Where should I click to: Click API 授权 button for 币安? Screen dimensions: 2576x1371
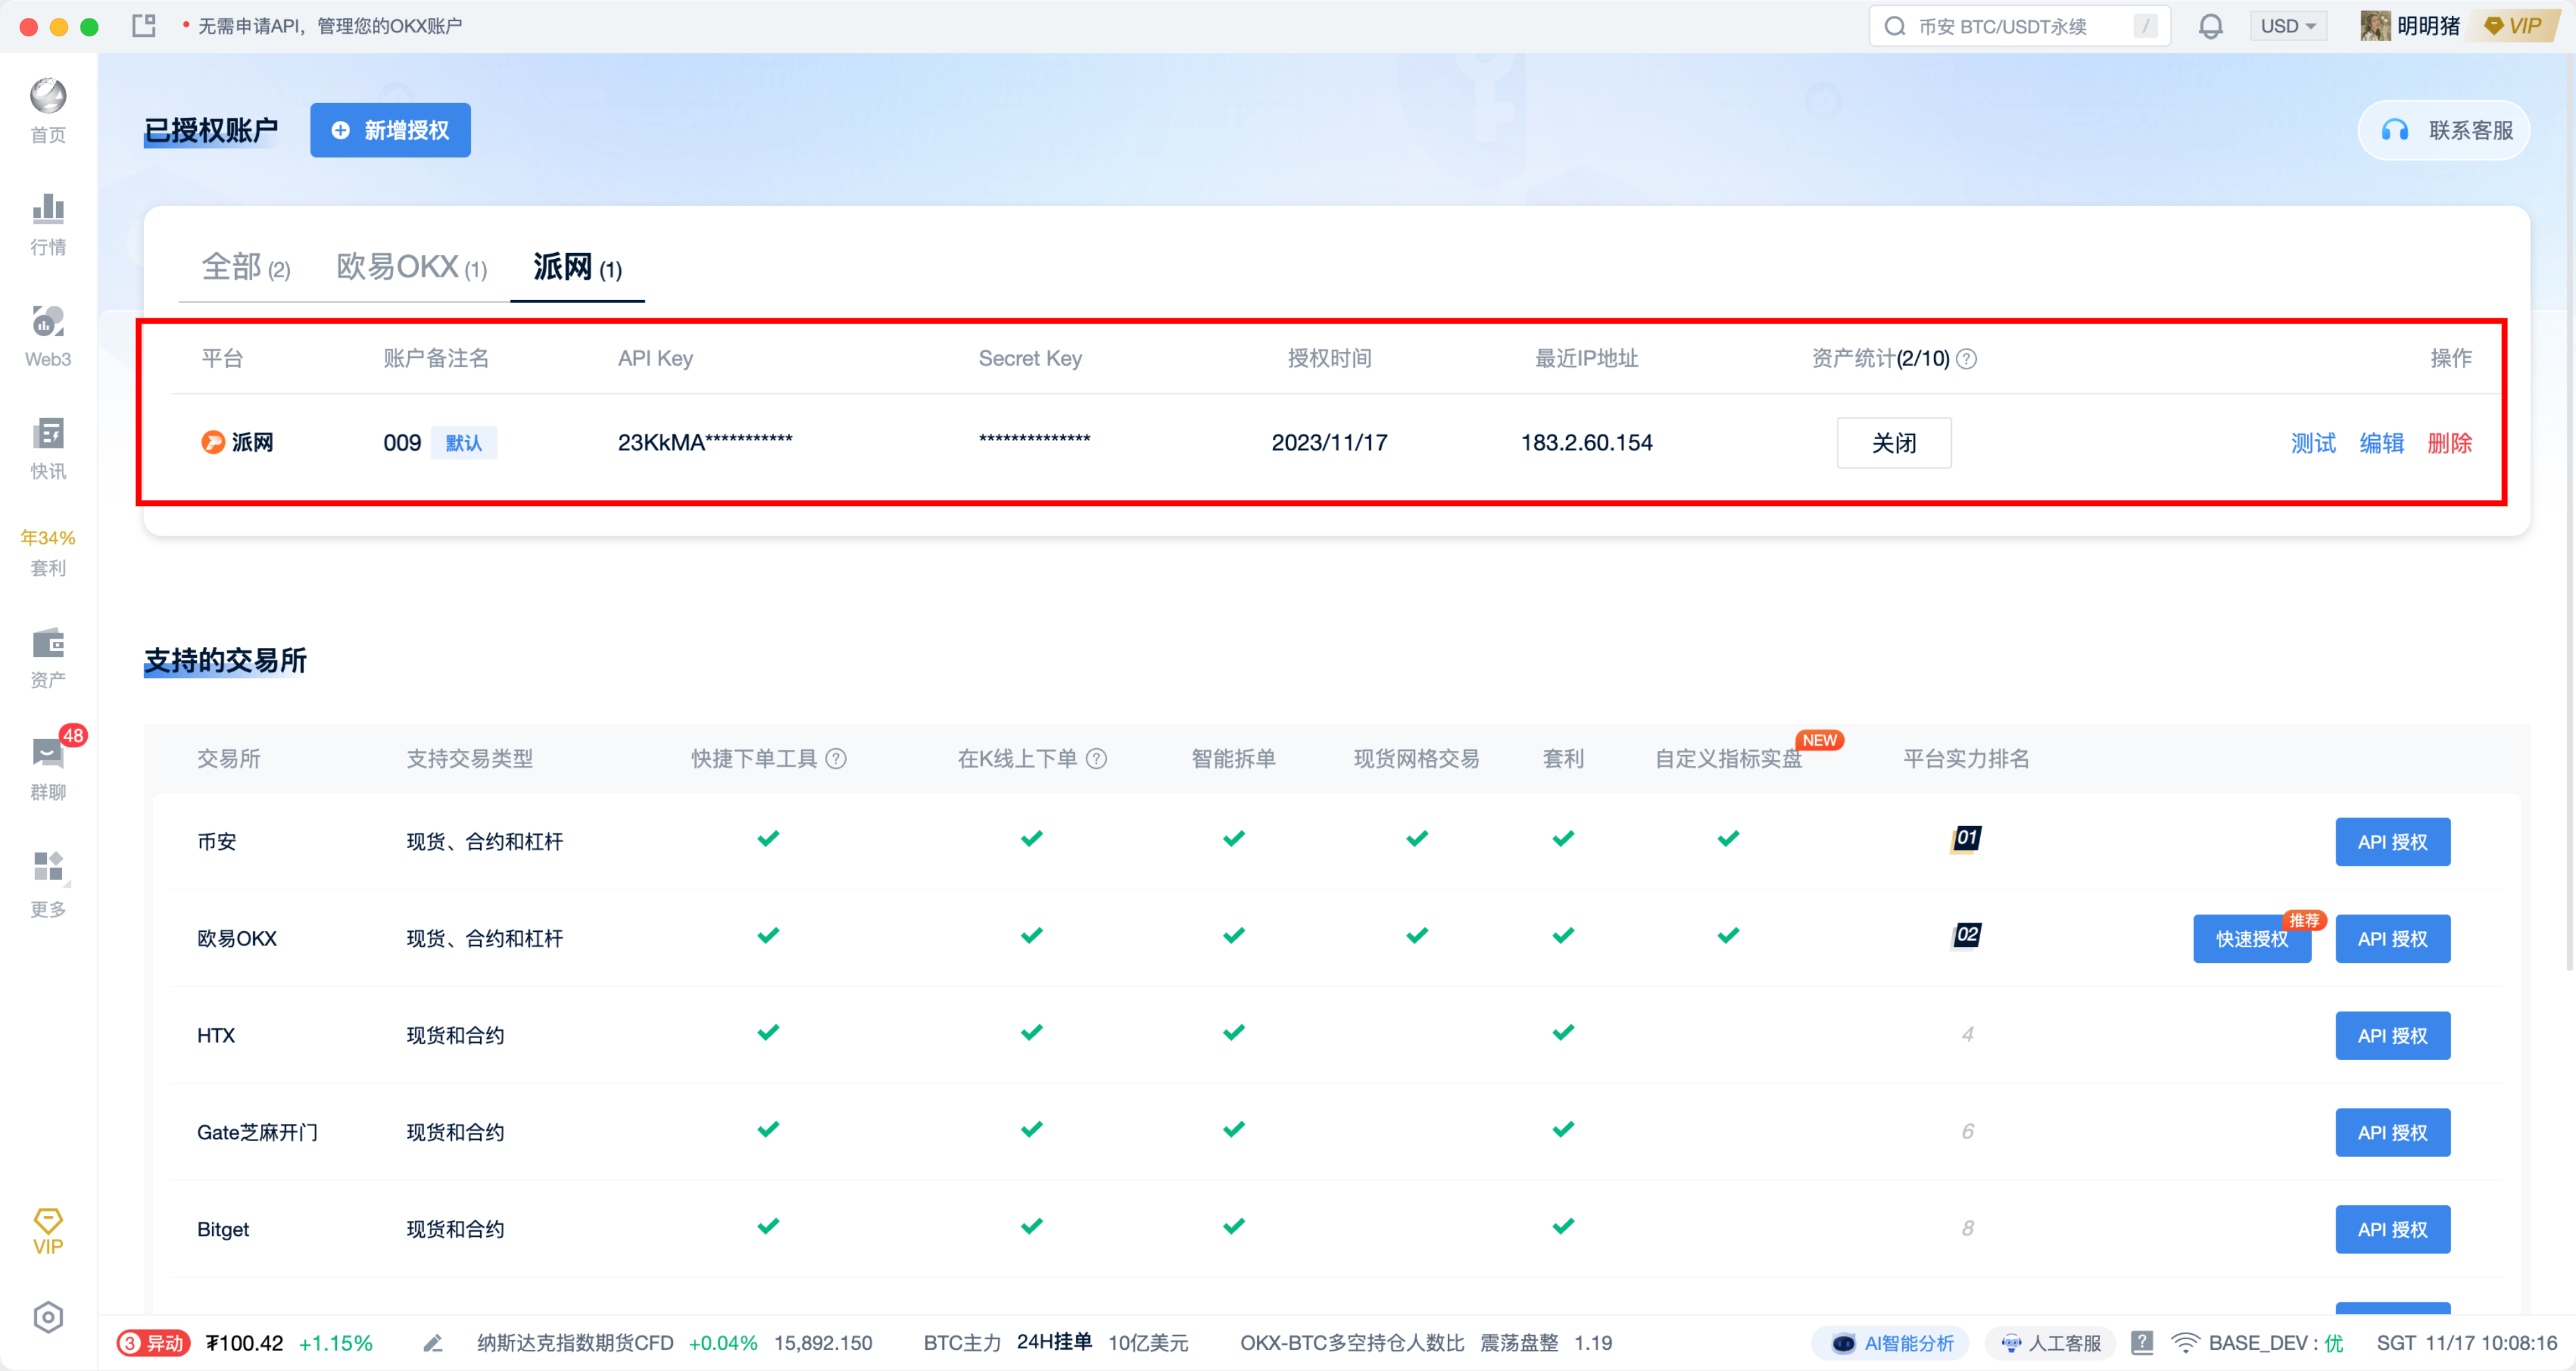2392,842
